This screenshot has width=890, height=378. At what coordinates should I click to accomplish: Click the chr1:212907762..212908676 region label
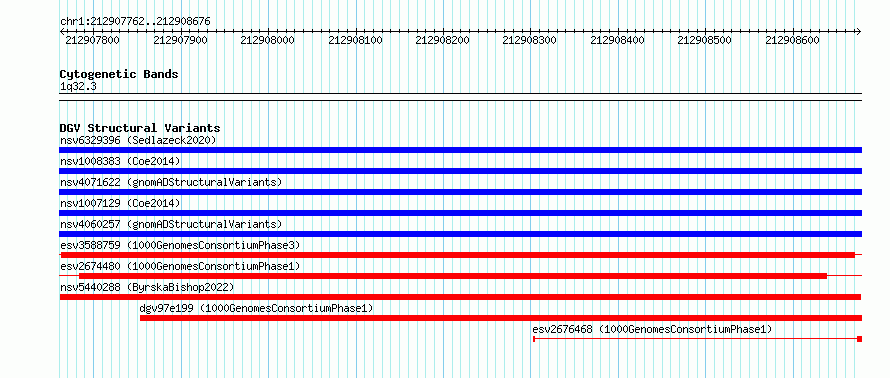pyautogui.click(x=135, y=22)
